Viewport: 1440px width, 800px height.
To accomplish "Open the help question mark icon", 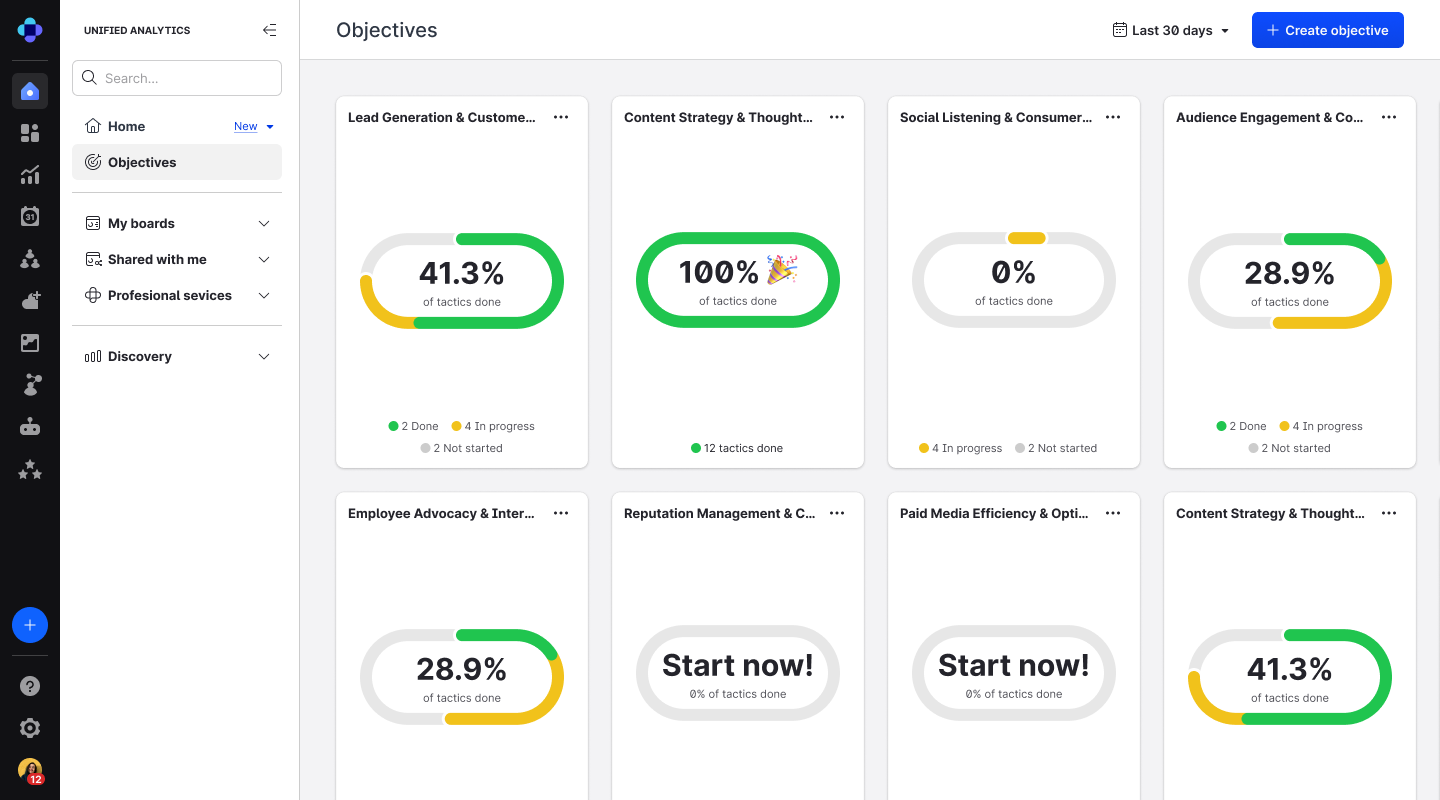I will [30, 686].
